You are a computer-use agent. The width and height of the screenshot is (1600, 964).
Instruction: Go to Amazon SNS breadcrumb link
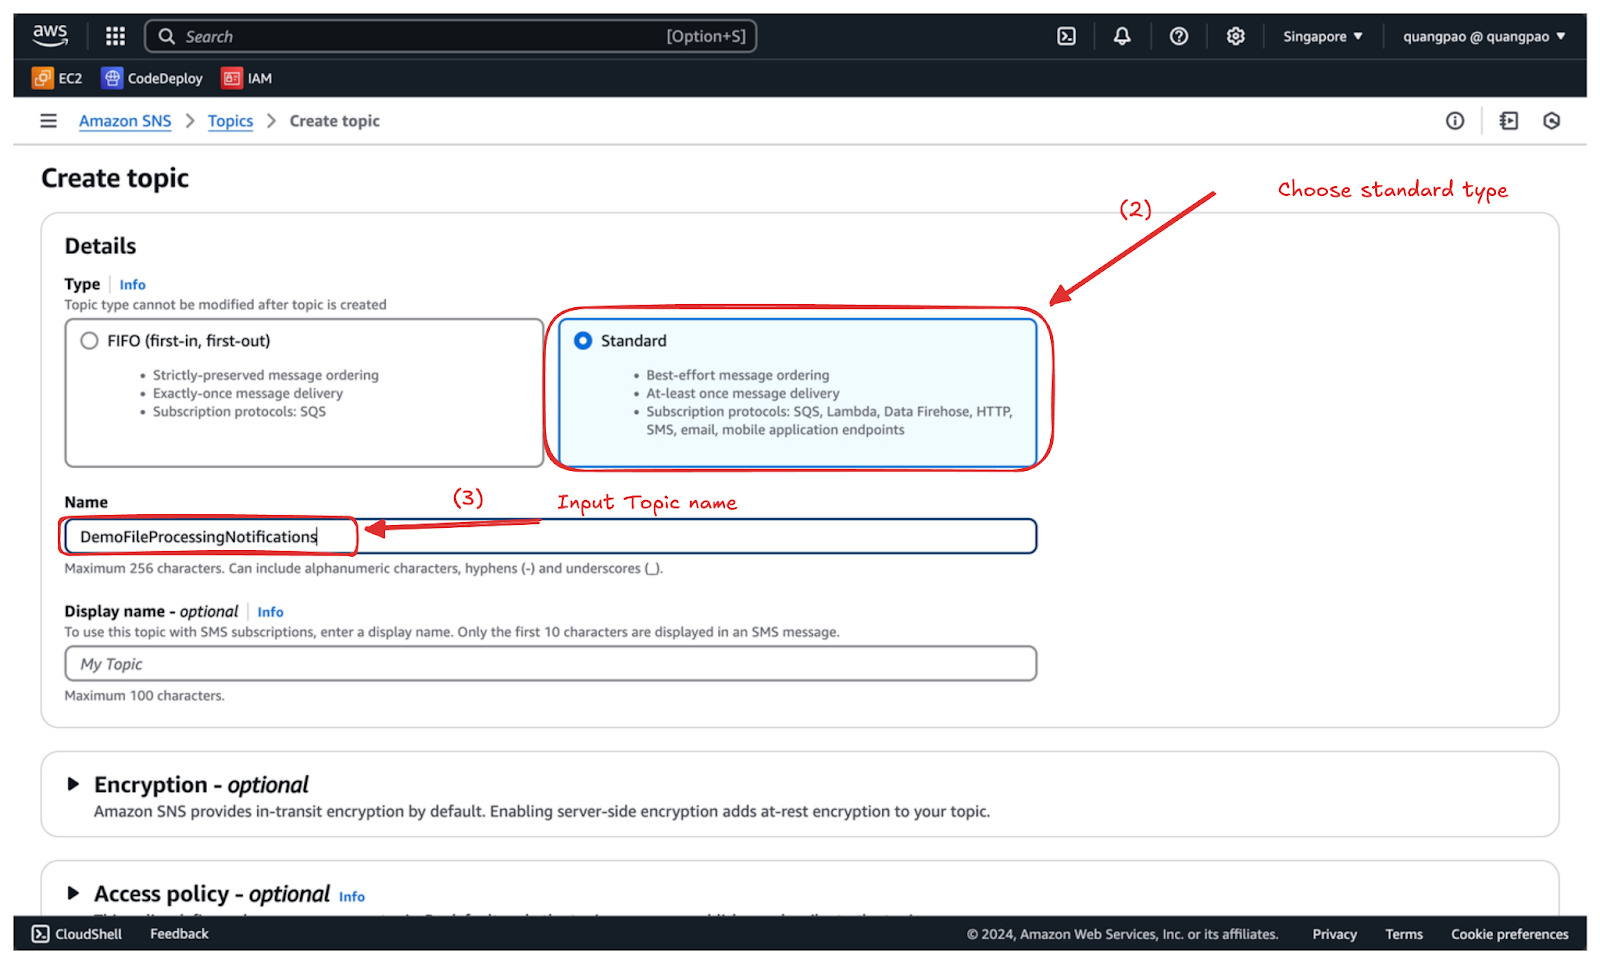[x=125, y=121]
